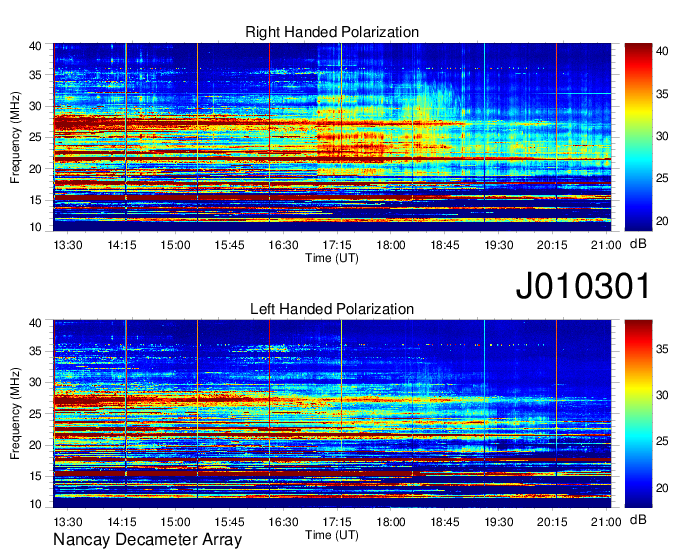Click 35 dB tick on Right Handed colorbar
This screenshot has height=552, width=680.
pos(662,94)
